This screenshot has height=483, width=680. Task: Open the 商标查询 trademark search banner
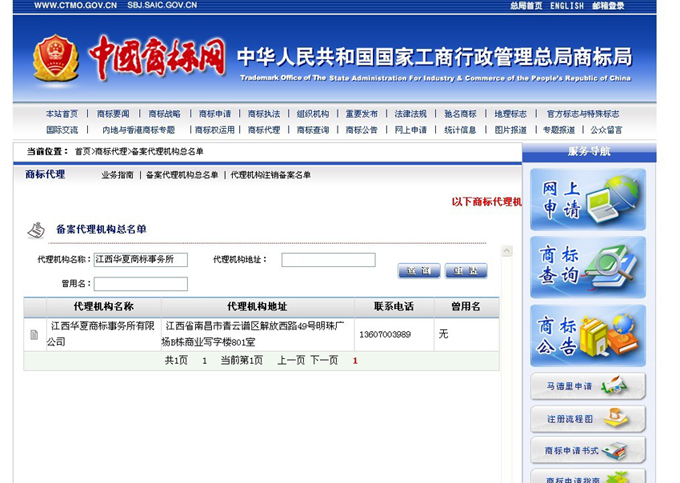tap(587, 267)
